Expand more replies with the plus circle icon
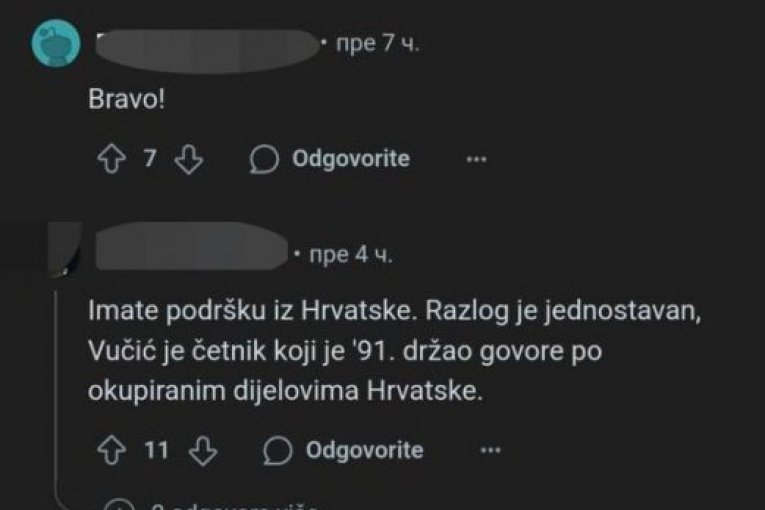 coord(119,505)
